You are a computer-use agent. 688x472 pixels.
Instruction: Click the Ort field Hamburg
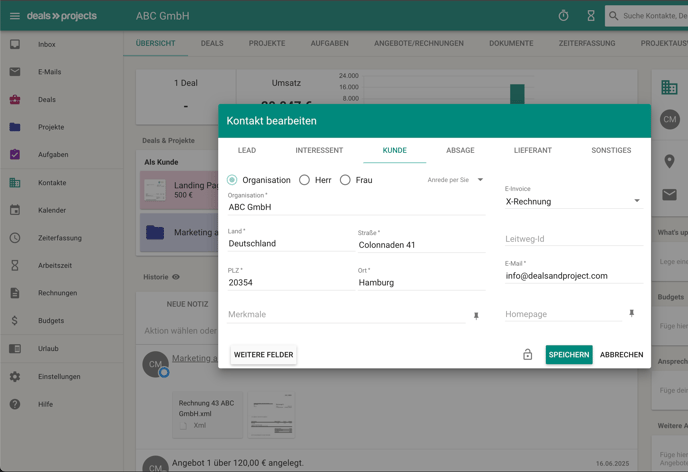pos(421,282)
